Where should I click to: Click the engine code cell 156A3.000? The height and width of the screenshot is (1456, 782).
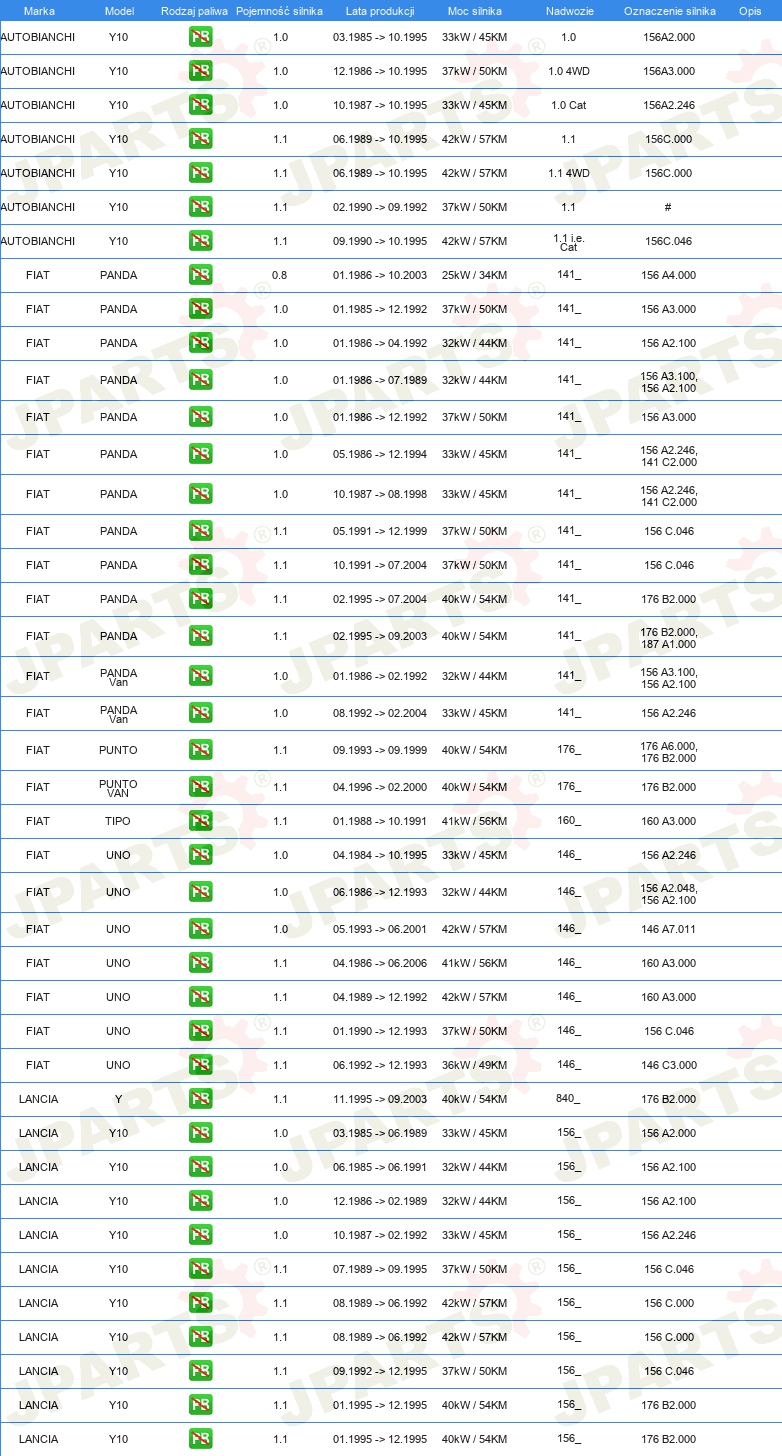tap(669, 71)
